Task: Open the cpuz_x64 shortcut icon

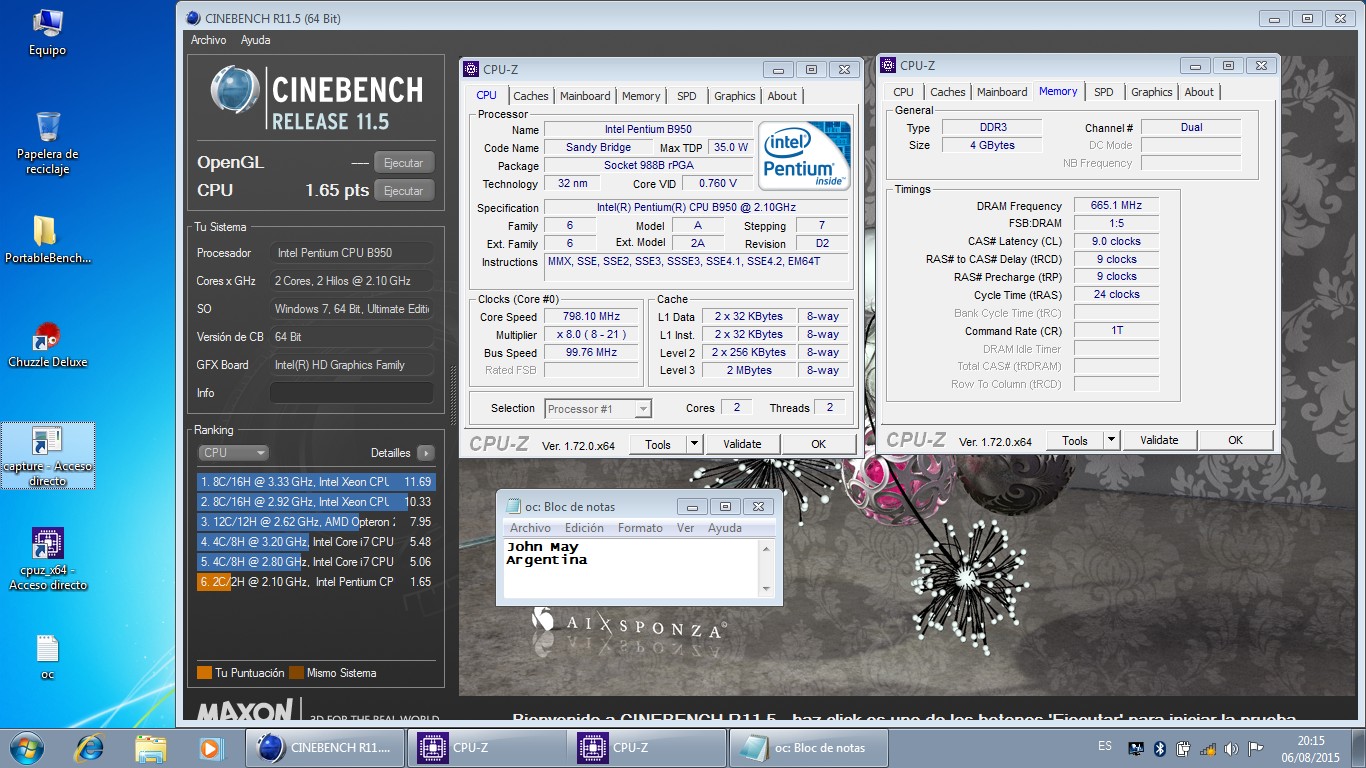Action: pos(47,560)
